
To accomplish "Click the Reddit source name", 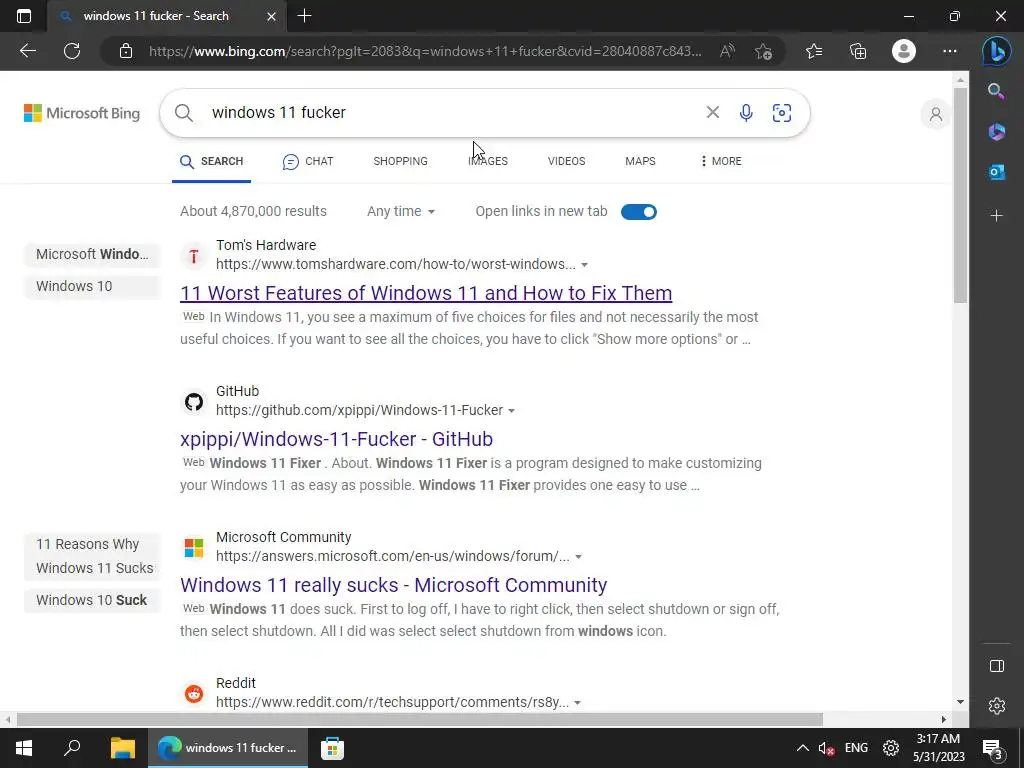I will coord(236,682).
